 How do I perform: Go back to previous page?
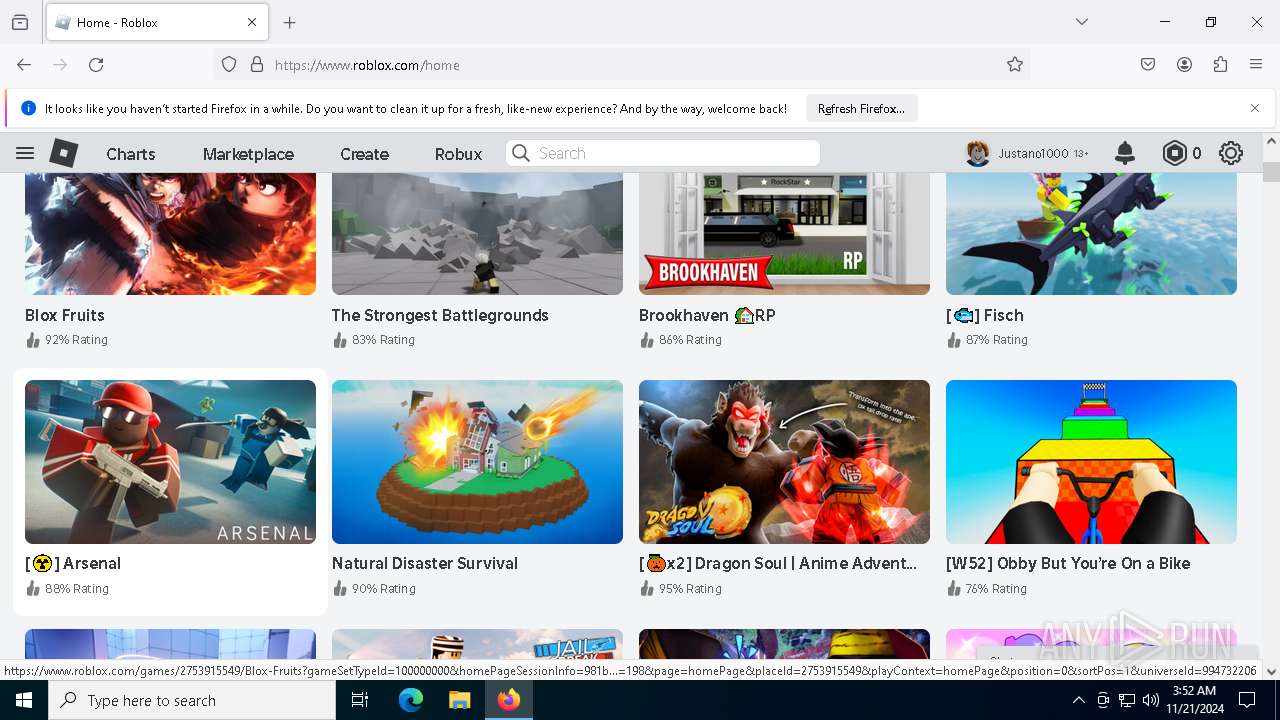tap(24, 65)
